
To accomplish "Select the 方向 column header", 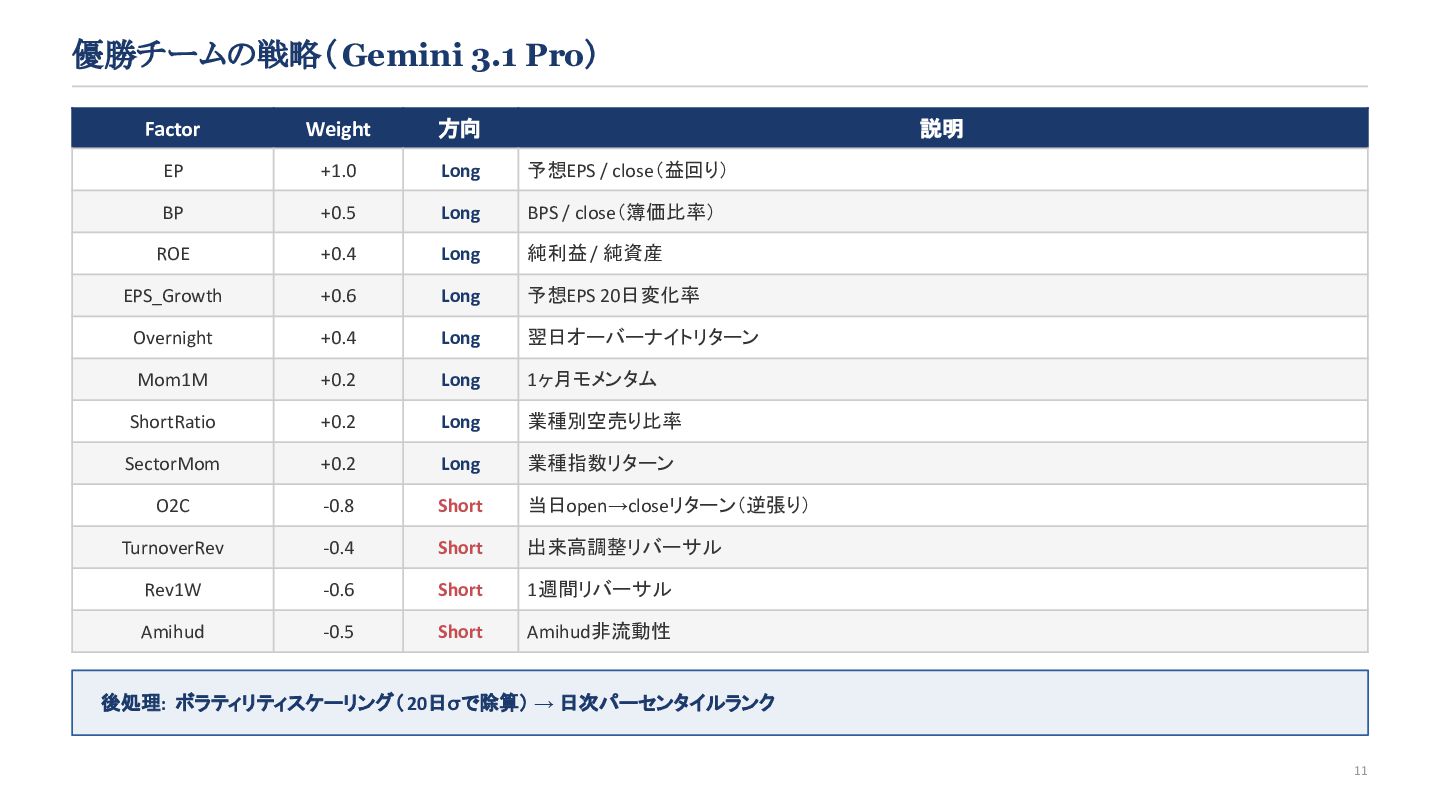I will [460, 129].
